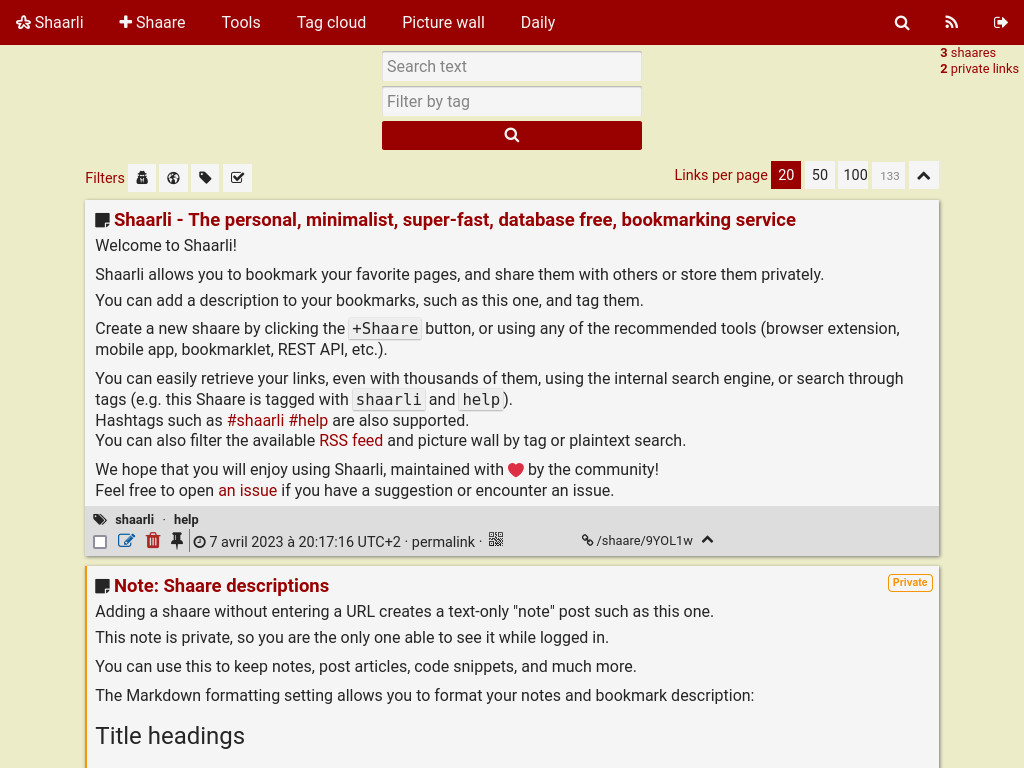Focus the Filter by tag field
The height and width of the screenshot is (768, 1024).
tap(512, 102)
